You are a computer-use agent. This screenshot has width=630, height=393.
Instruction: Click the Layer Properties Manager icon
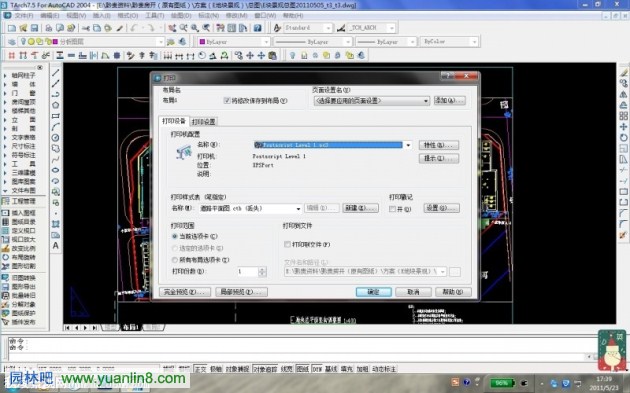pyautogui.click(x=12, y=42)
